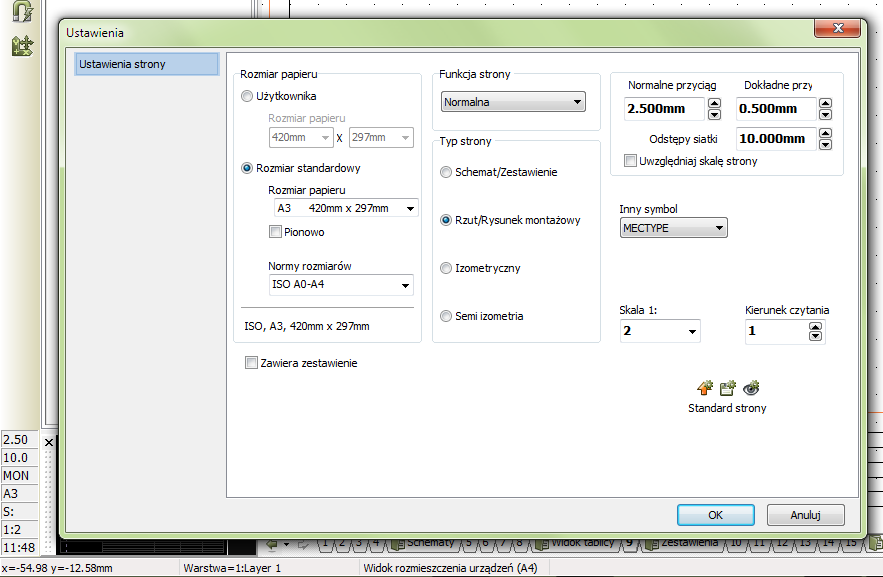883x577 pixels.
Task: Open the disabled 297mm height dropdown
Action: (x=405, y=137)
